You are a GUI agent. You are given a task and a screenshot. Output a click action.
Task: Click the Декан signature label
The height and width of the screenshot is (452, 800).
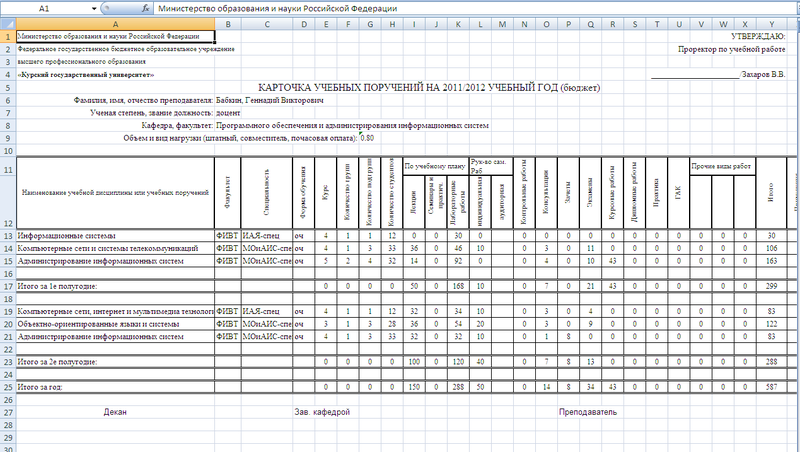click(x=115, y=412)
